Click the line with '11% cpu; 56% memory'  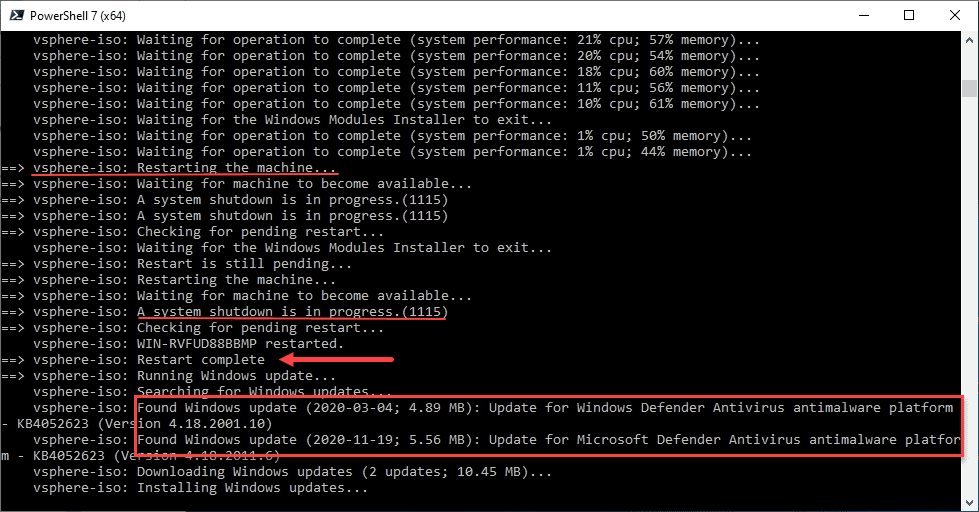coord(396,88)
